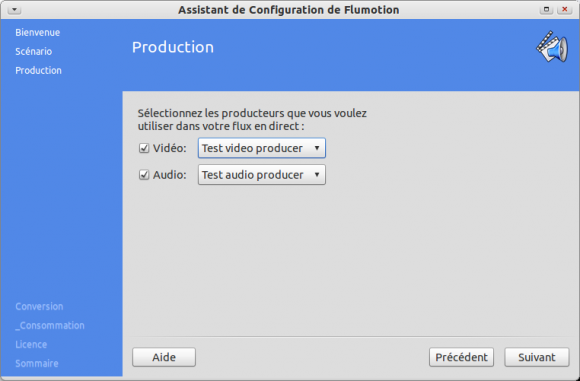The height and width of the screenshot is (381, 580).
Task: Select the Production step in sidebar
Action: click(38, 70)
